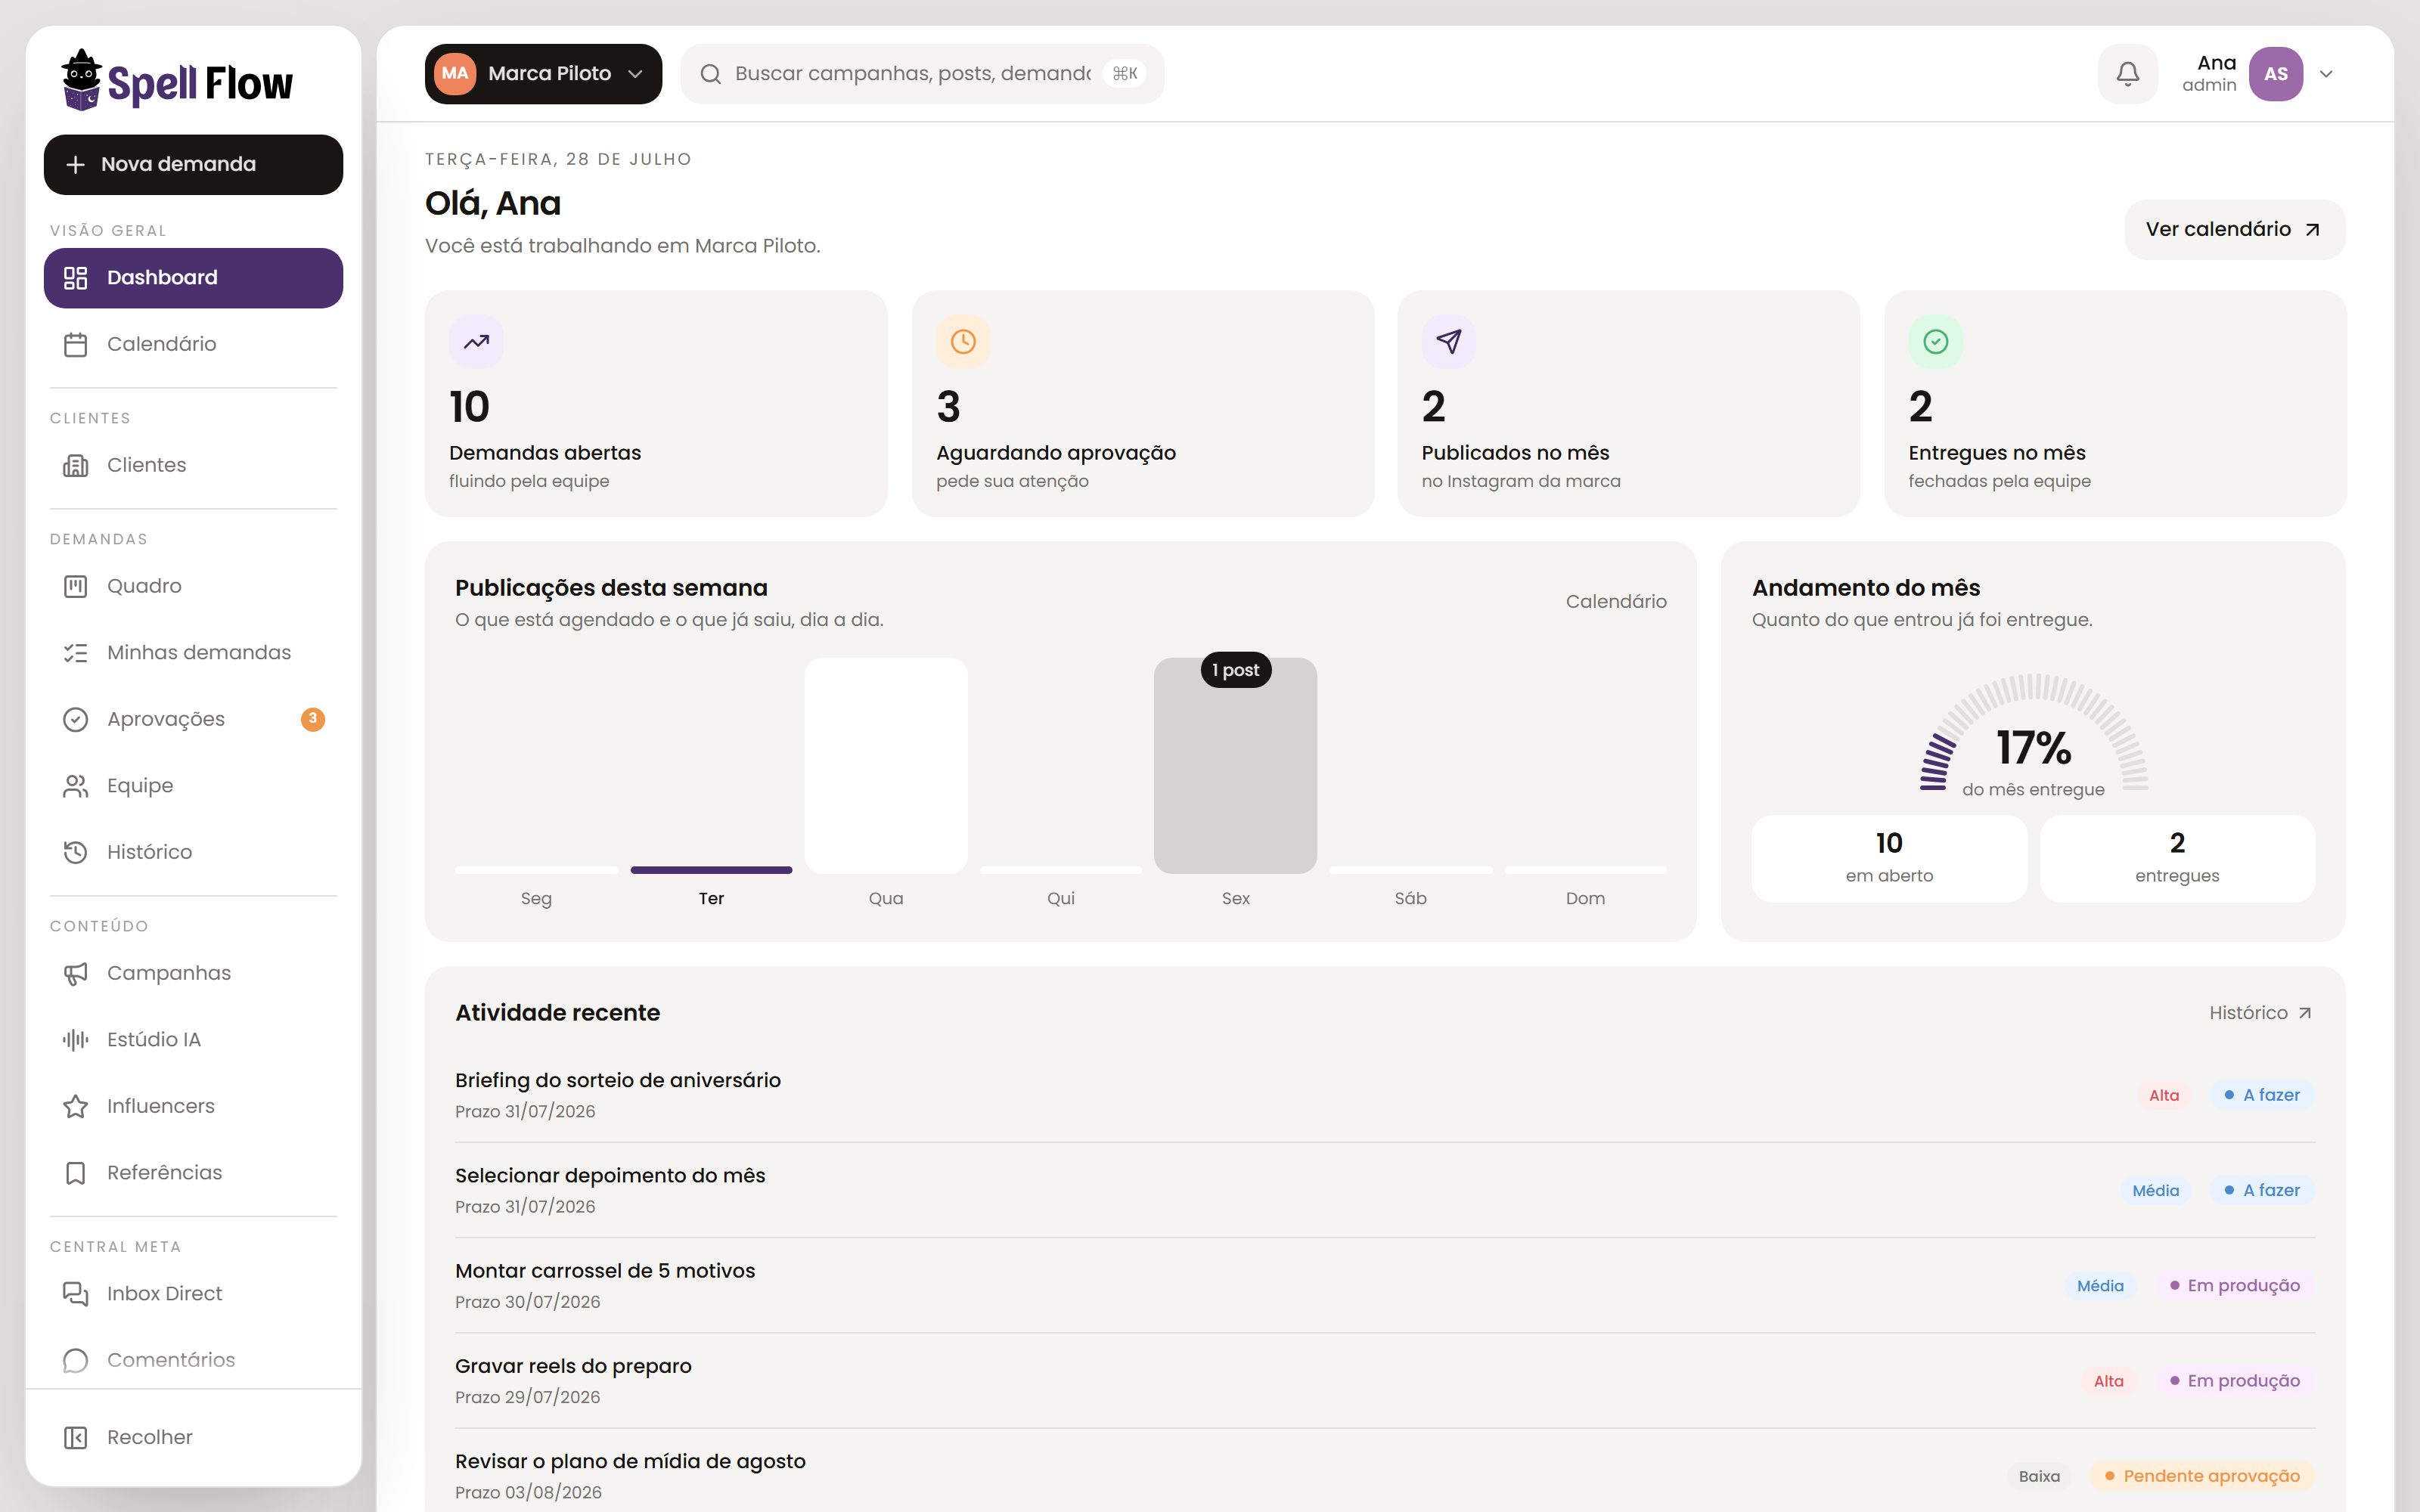Click the Influencers star icon

pyautogui.click(x=75, y=1106)
